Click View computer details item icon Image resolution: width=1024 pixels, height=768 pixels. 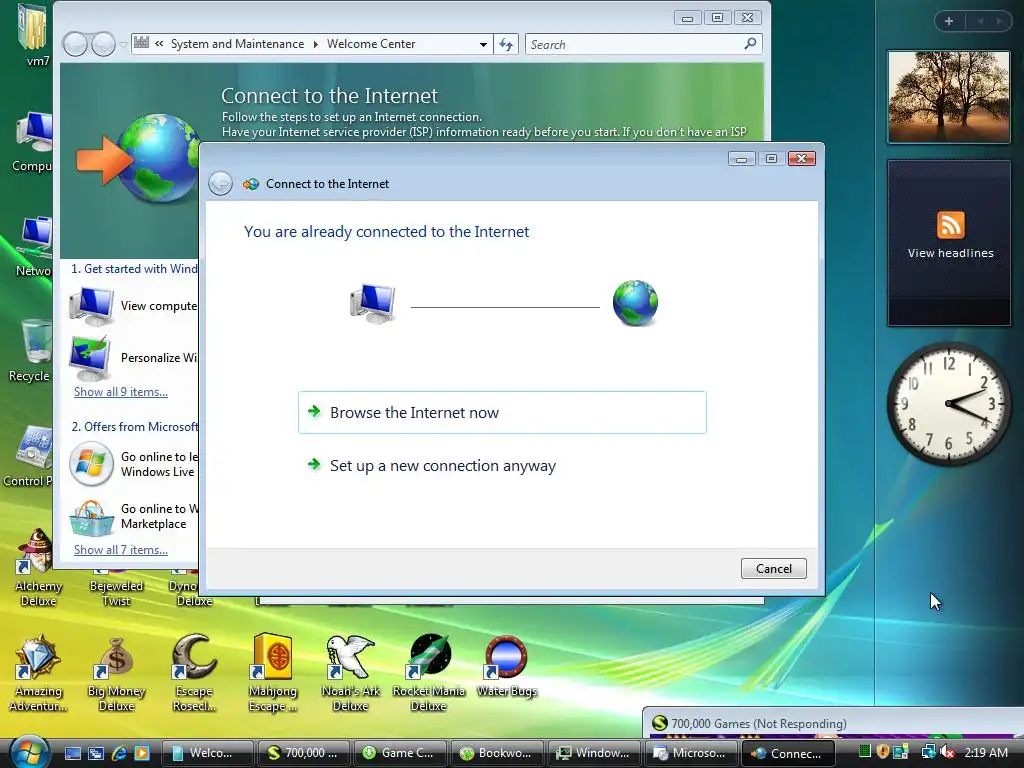(x=91, y=306)
